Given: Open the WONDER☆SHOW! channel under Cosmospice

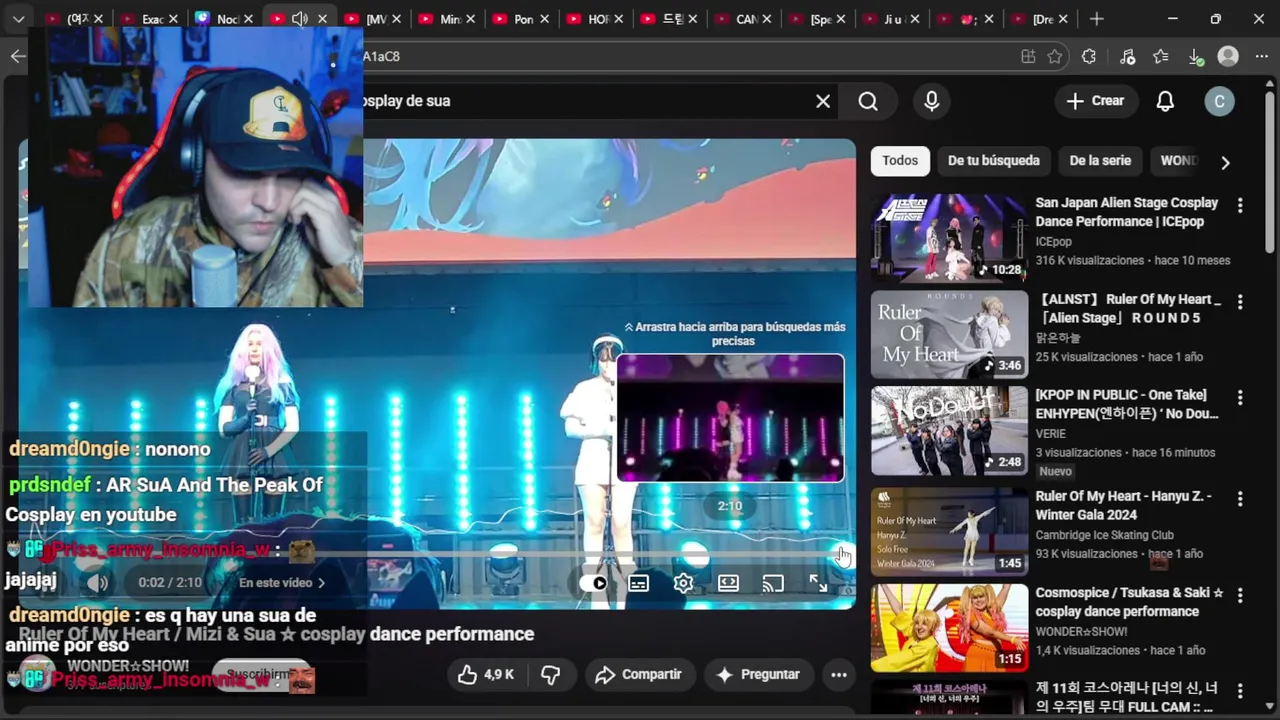Looking at the screenshot, I should [x=1081, y=632].
